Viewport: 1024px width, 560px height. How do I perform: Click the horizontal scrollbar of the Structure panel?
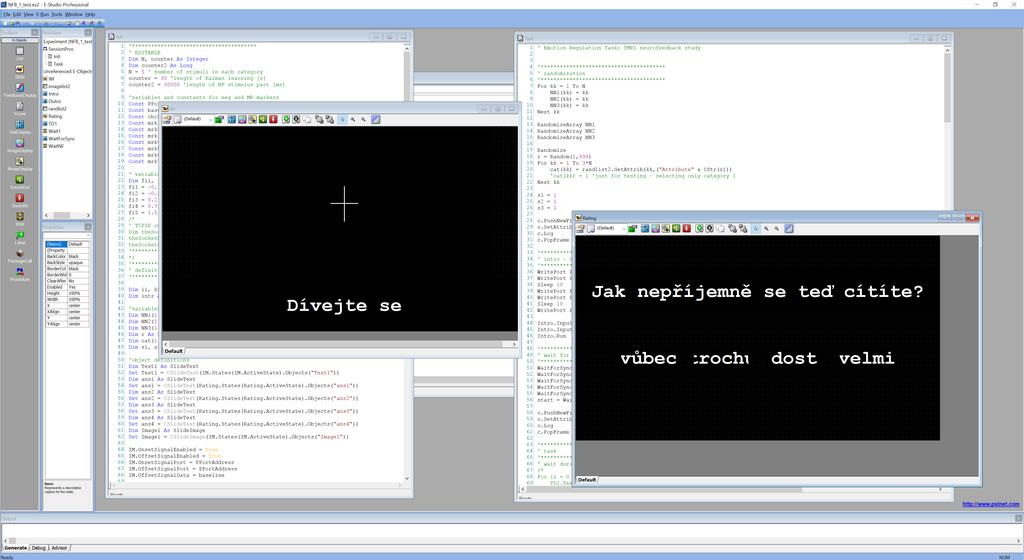click(x=67, y=215)
